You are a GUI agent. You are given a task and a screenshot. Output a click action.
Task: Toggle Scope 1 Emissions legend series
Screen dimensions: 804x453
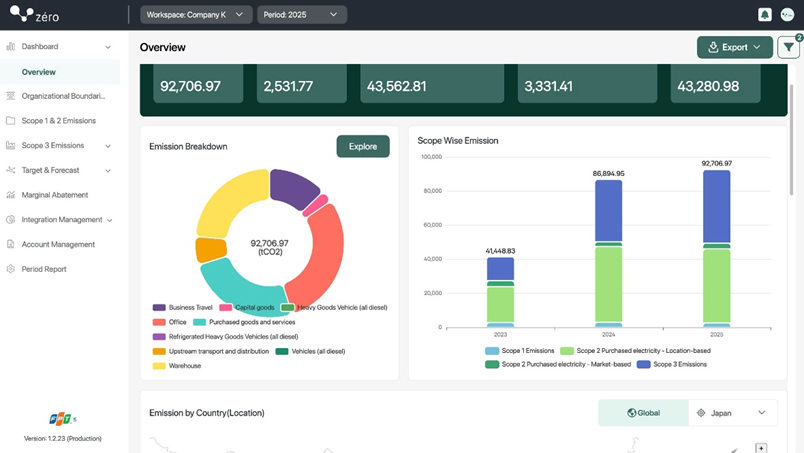click(520, 351)
